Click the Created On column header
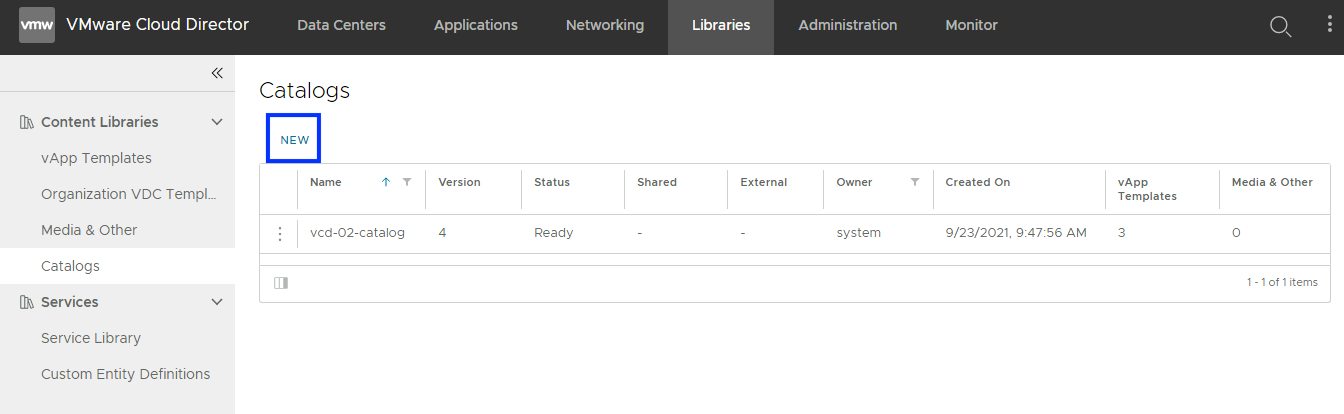This screenshot has width=1344, height=414. (977, 182)
